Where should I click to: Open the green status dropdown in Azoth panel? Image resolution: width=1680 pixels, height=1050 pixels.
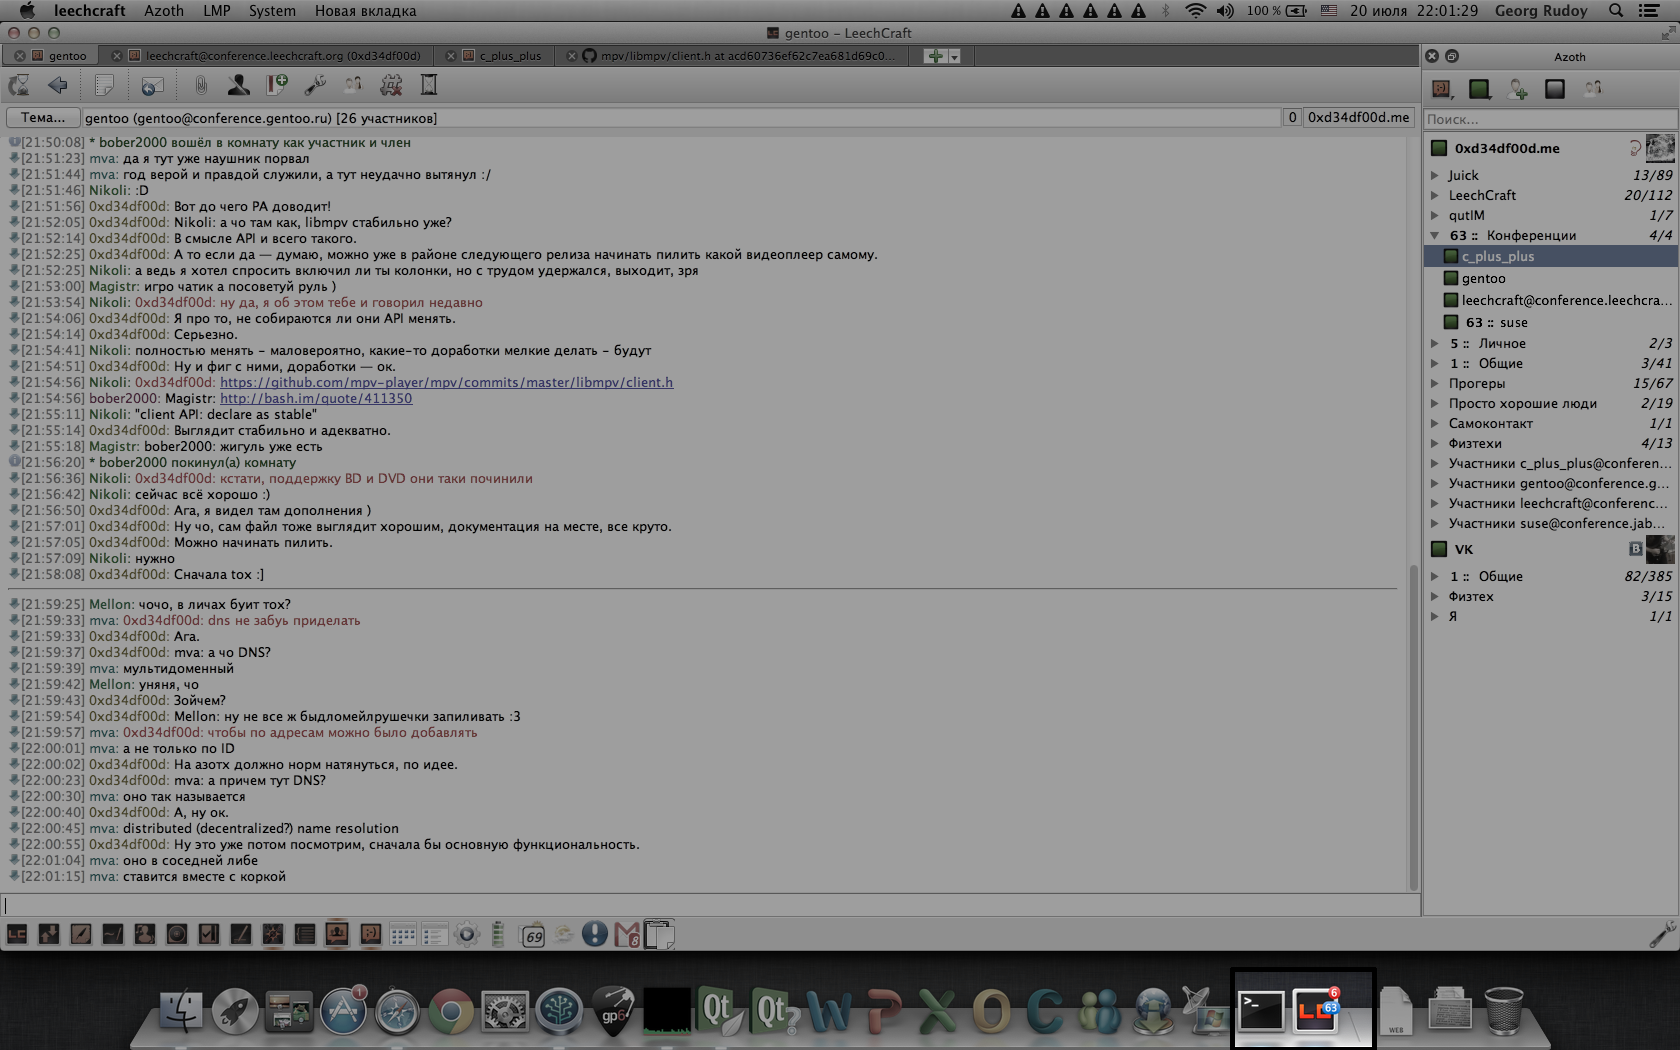click(x=1479, y=89)
